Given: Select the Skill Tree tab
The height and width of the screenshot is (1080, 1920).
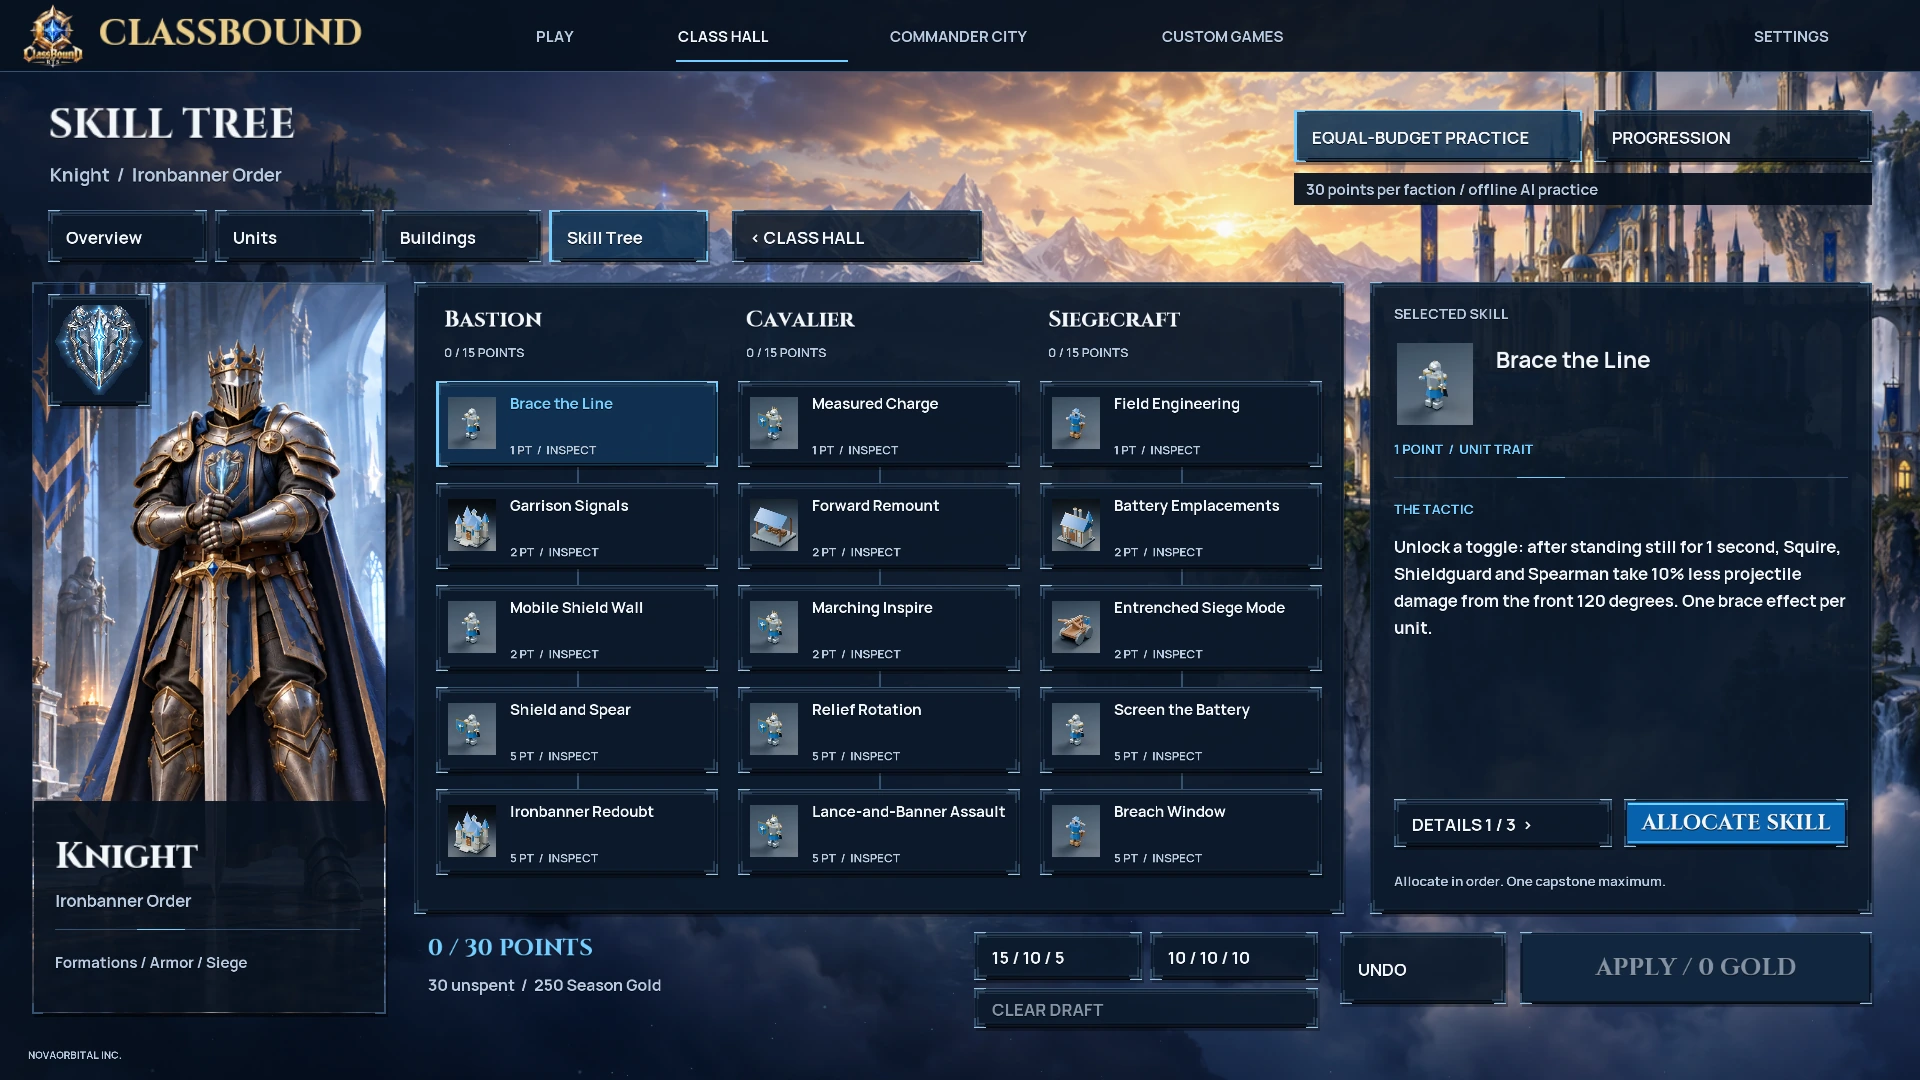Looking at the screenshot, I should (629, 237).
